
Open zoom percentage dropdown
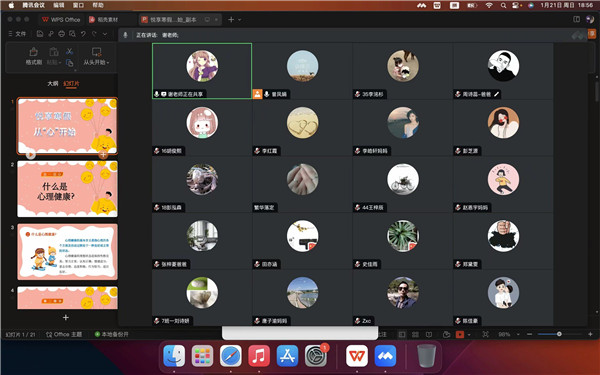518,334
